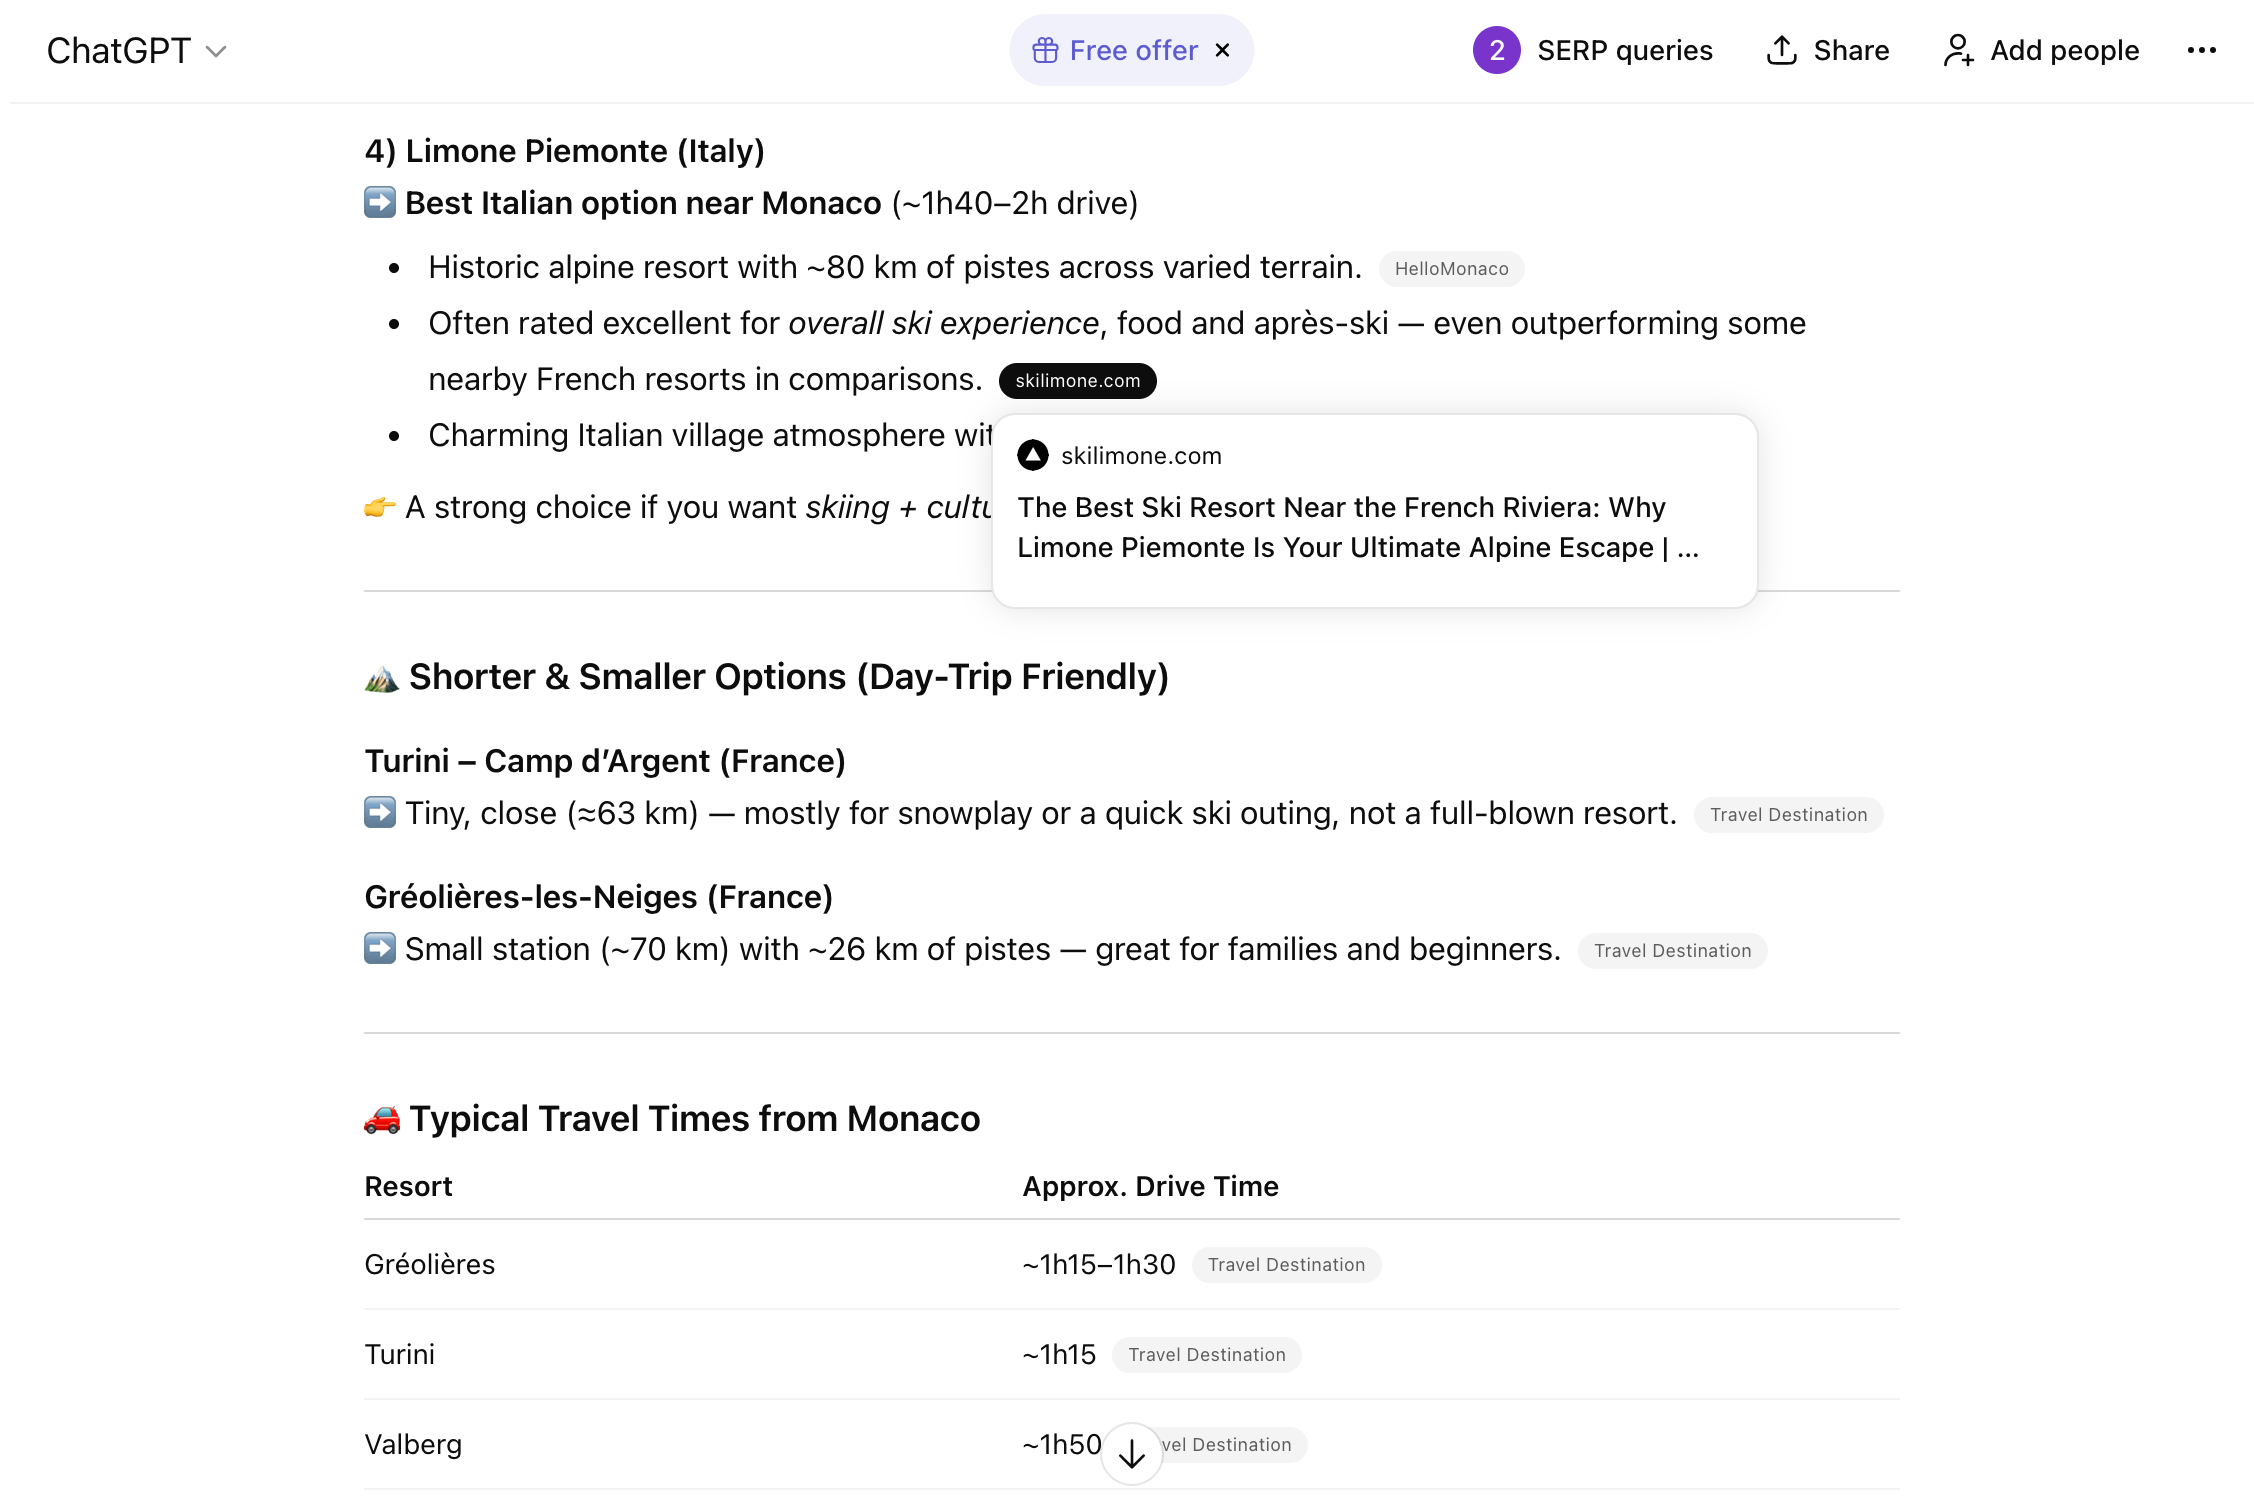Click Travel Destination chip in Gréolières table row
This screenshot has height=1504, width=2254.
tap(1286, 1265)
